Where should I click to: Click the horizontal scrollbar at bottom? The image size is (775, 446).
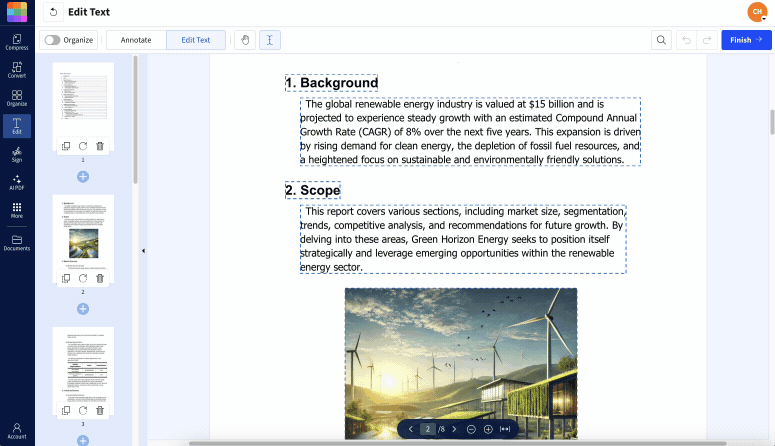(x=458, y=444)
